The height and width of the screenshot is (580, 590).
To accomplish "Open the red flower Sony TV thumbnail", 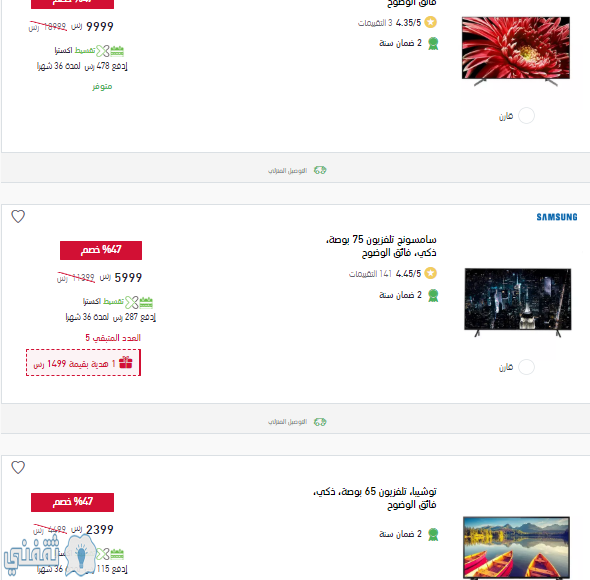I will pos(515,51).
